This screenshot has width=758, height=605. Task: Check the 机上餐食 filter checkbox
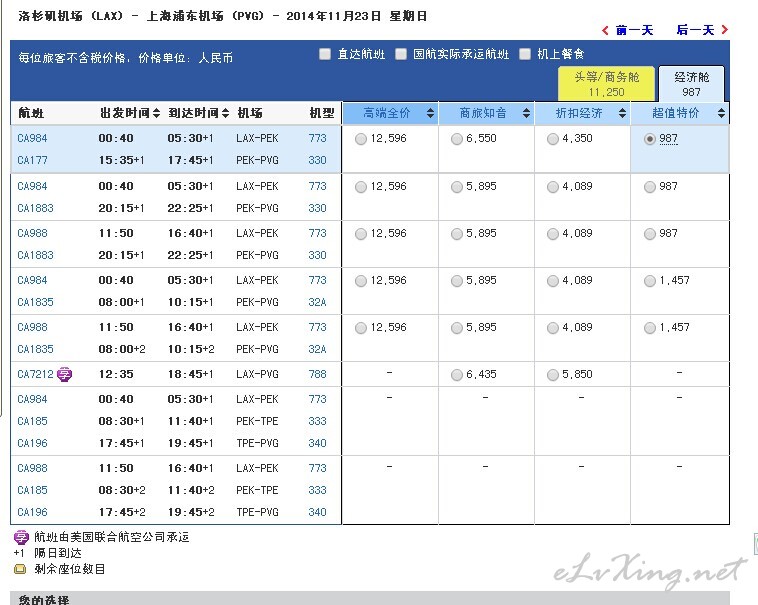pos(525,54)
